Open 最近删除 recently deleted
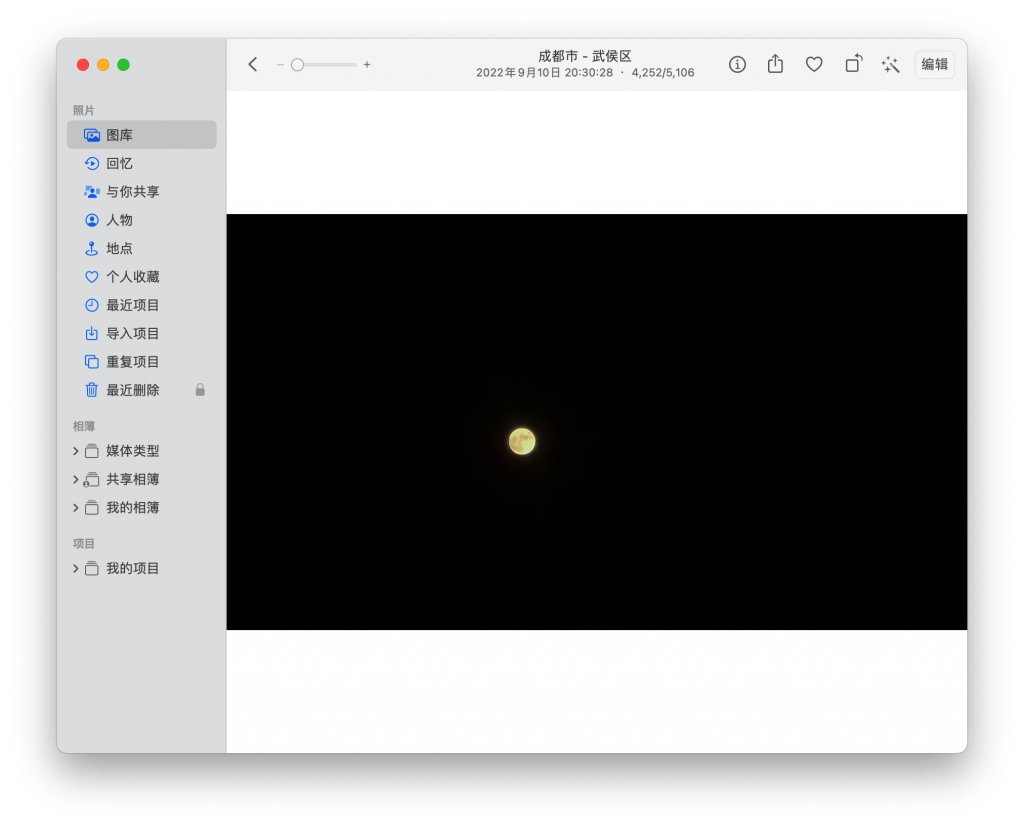This screenshot has width=1024, height=828. [142, 390]
